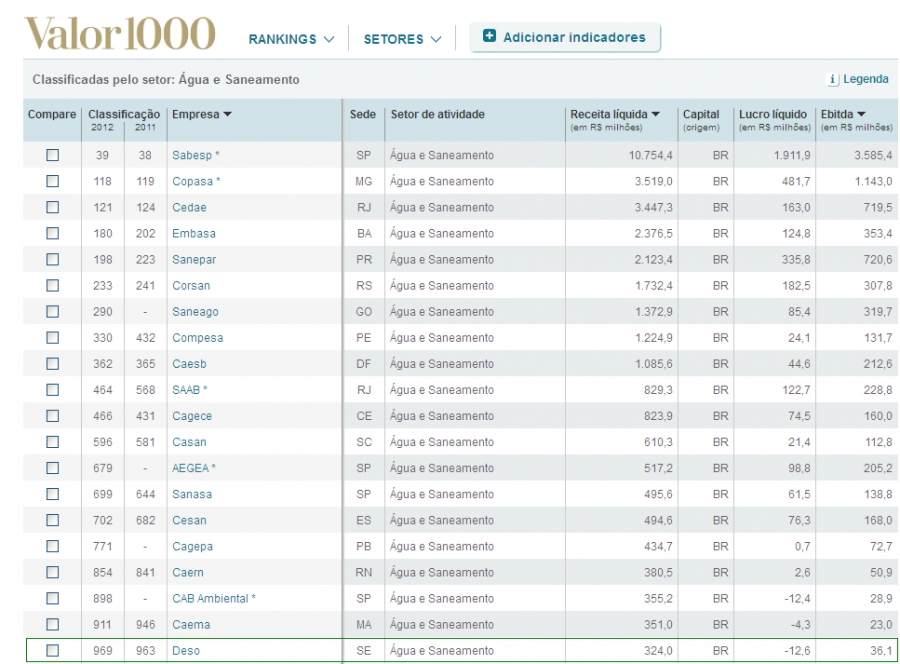Viewport: 900px width, 664px height.
Task: Tick the compare checkbox for Caesb
Action: 52,364
